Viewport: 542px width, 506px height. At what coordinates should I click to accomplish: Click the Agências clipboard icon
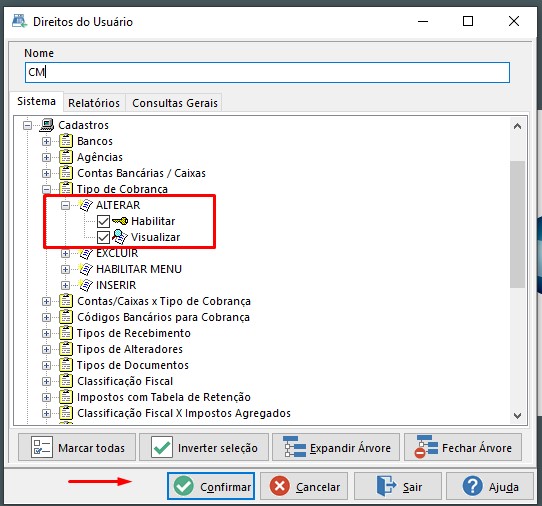click(x=66, y=157)
